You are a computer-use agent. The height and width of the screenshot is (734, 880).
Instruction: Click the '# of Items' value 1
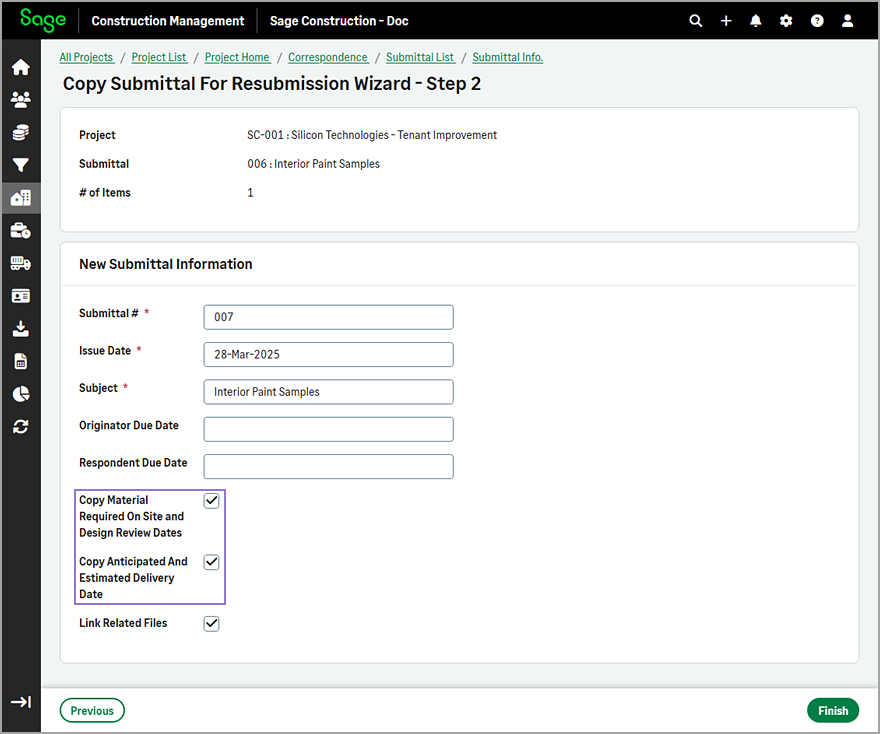coord(250,193)
